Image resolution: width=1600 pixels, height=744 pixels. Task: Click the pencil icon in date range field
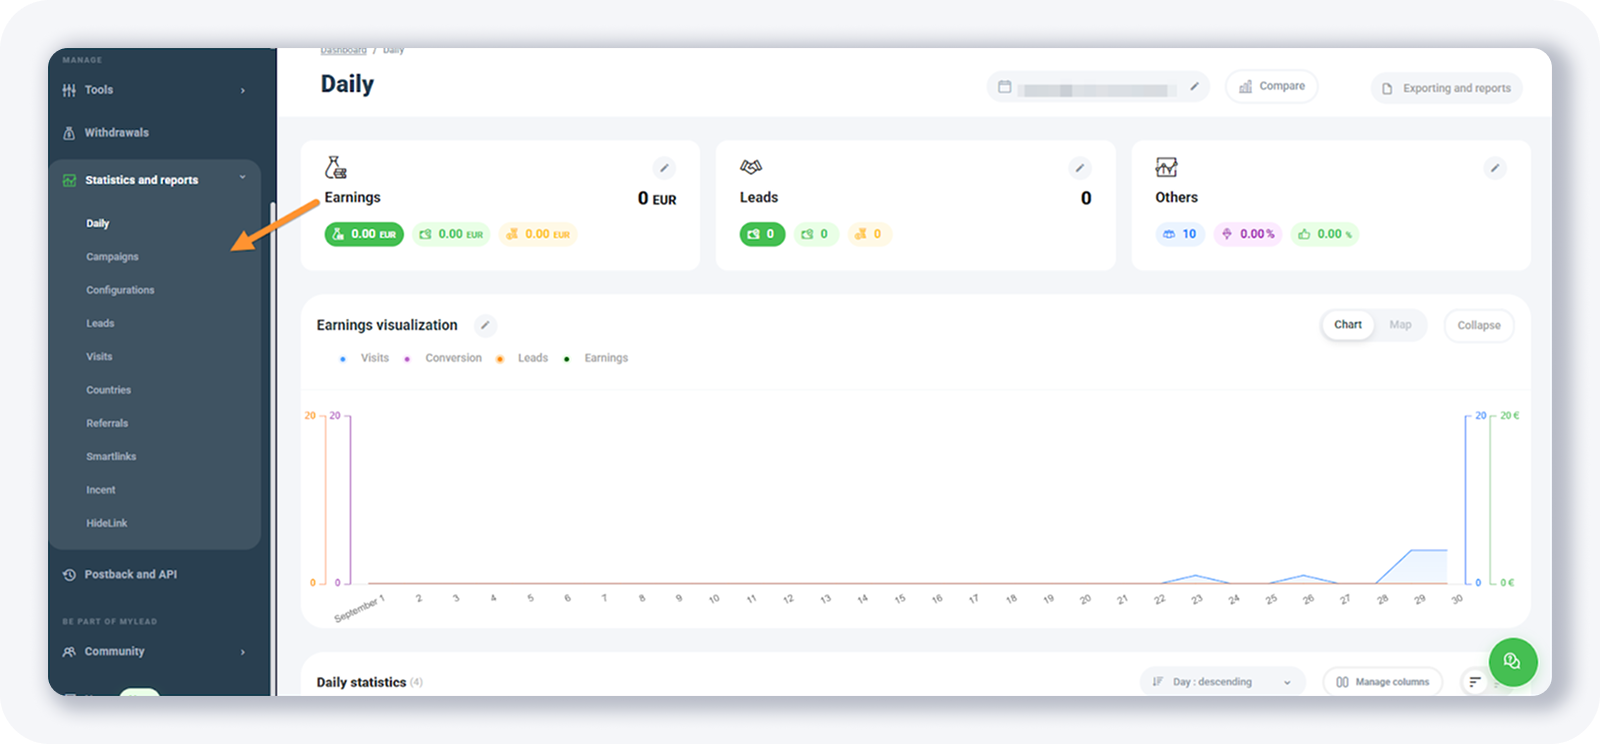pyautogui.click(x=1194, y=87)
